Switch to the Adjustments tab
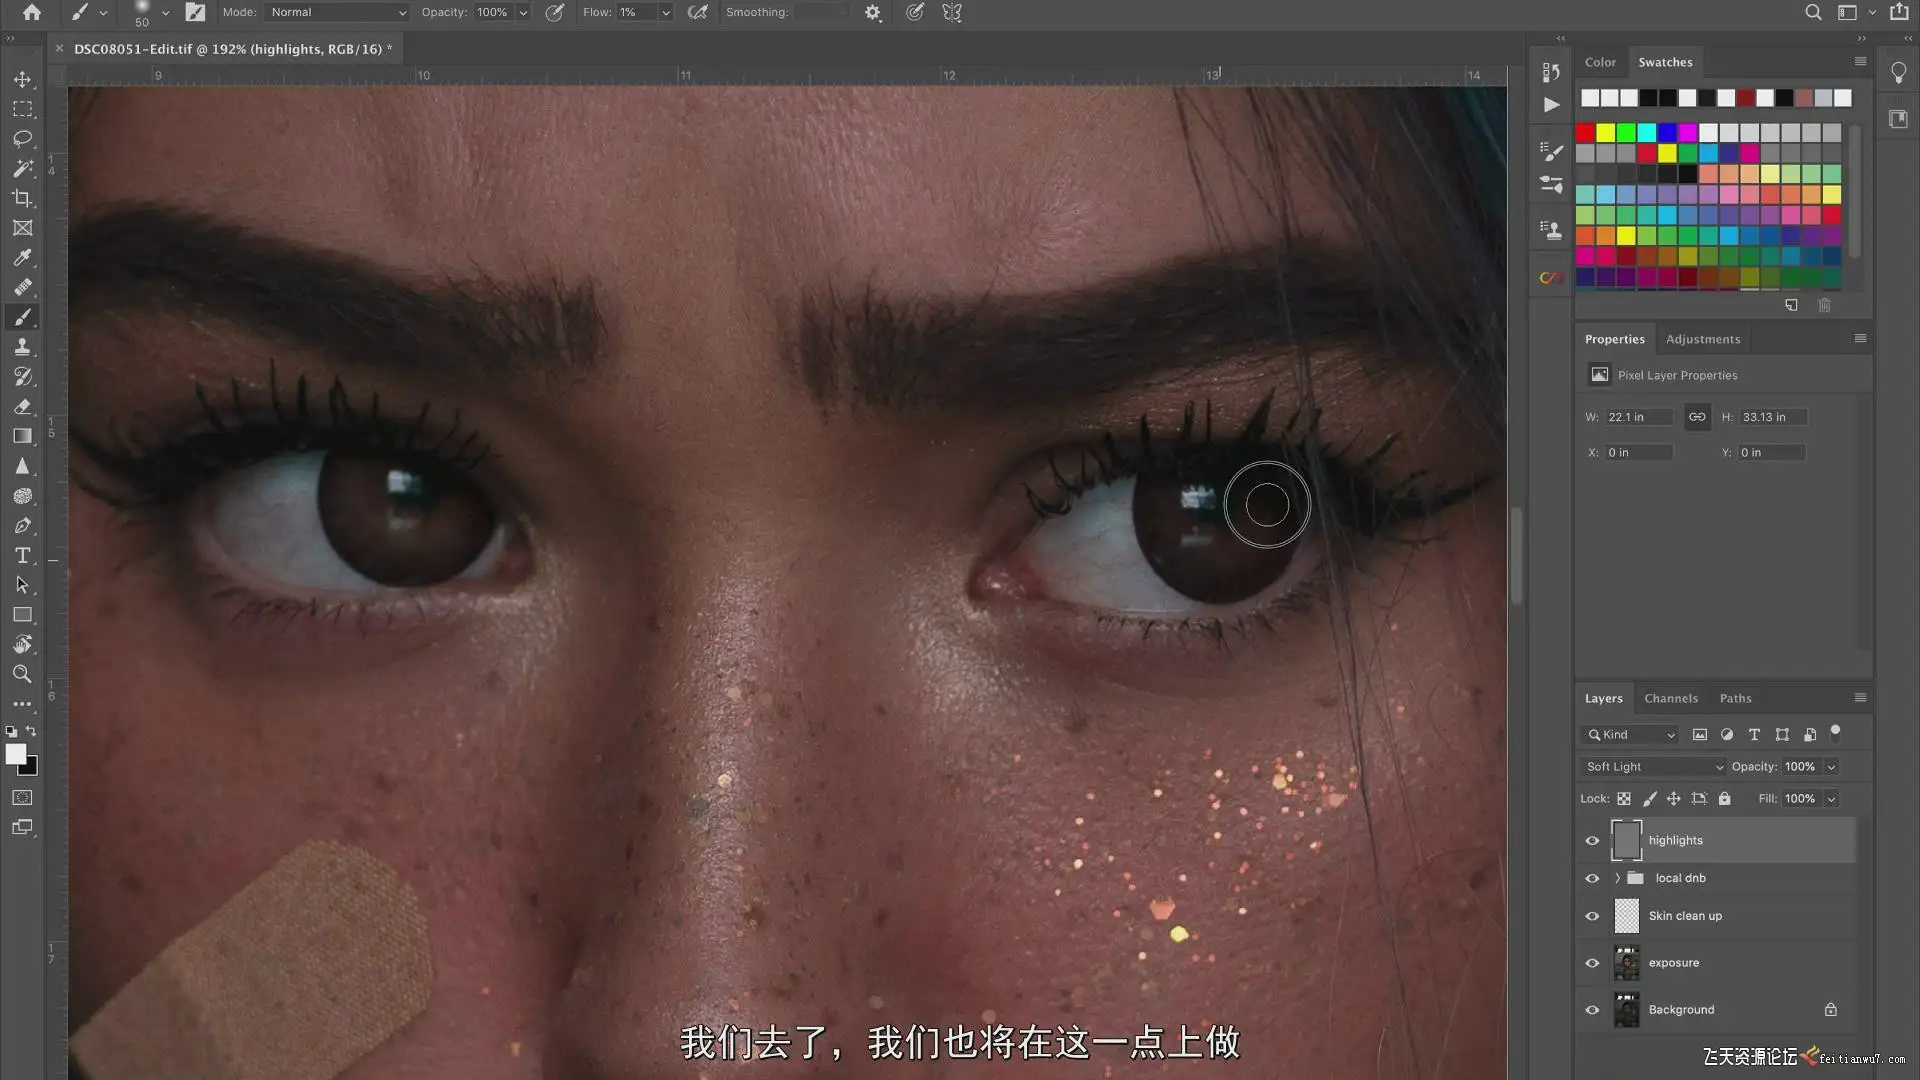 pyautogui.click(x=1702, y=339)
